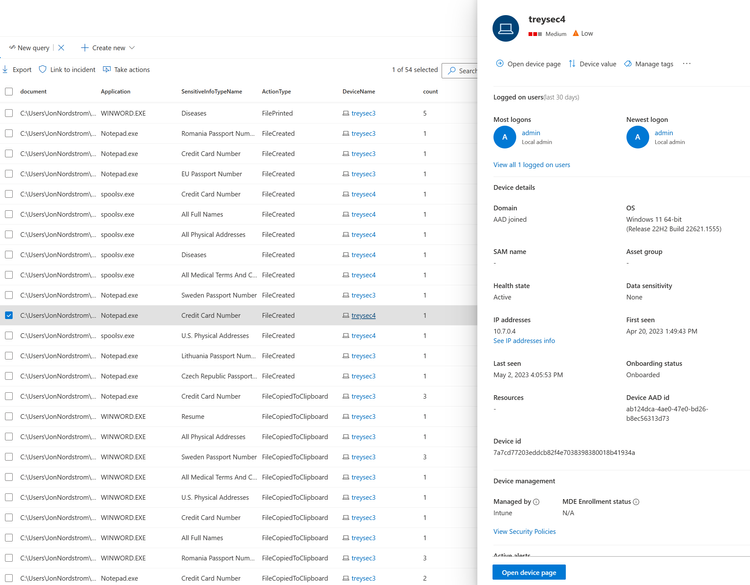Viewport: 750px width, 585px height.
Task: Click the Export download icon
Action: (5, 70)
